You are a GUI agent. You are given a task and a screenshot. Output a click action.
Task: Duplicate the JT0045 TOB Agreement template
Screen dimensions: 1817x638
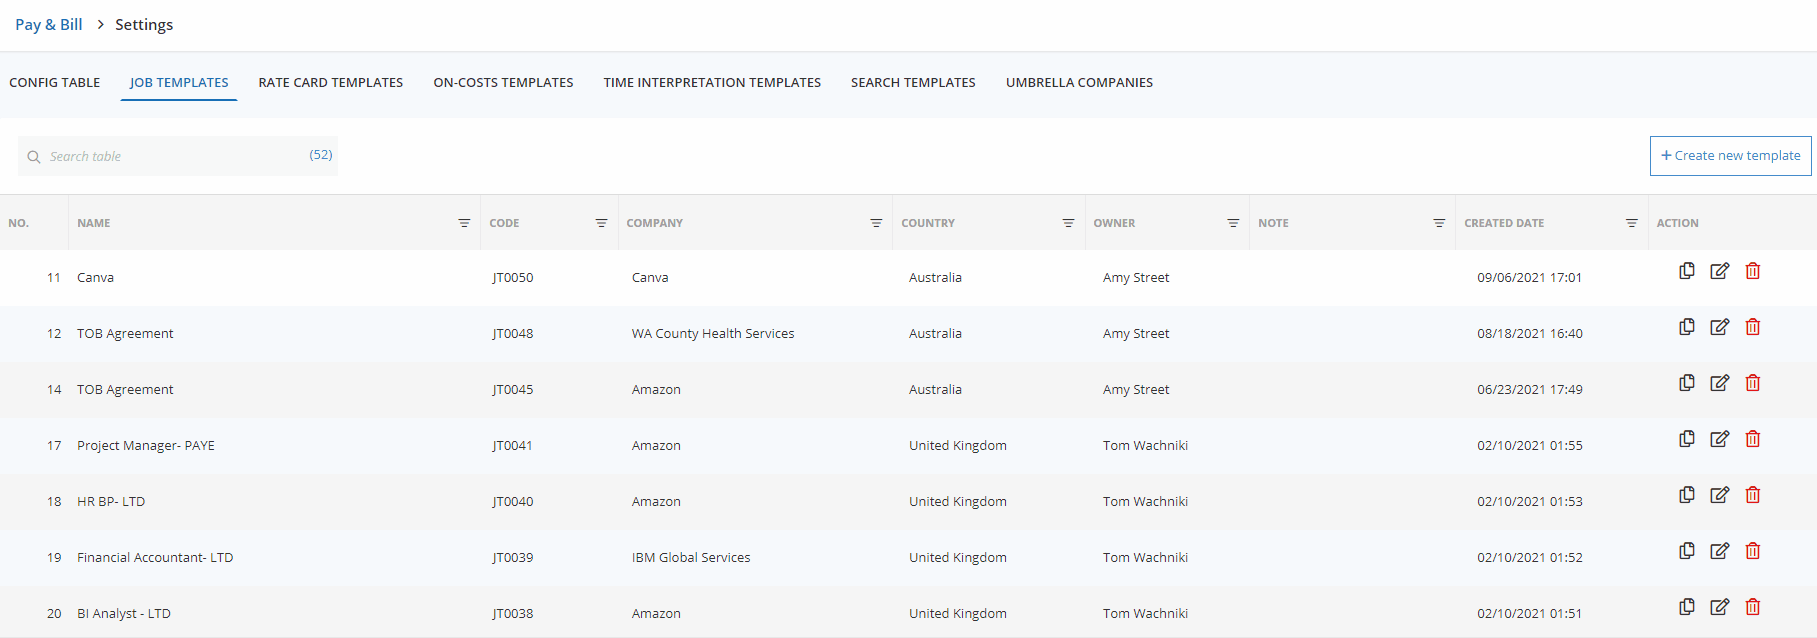(x=1687, y=383)
